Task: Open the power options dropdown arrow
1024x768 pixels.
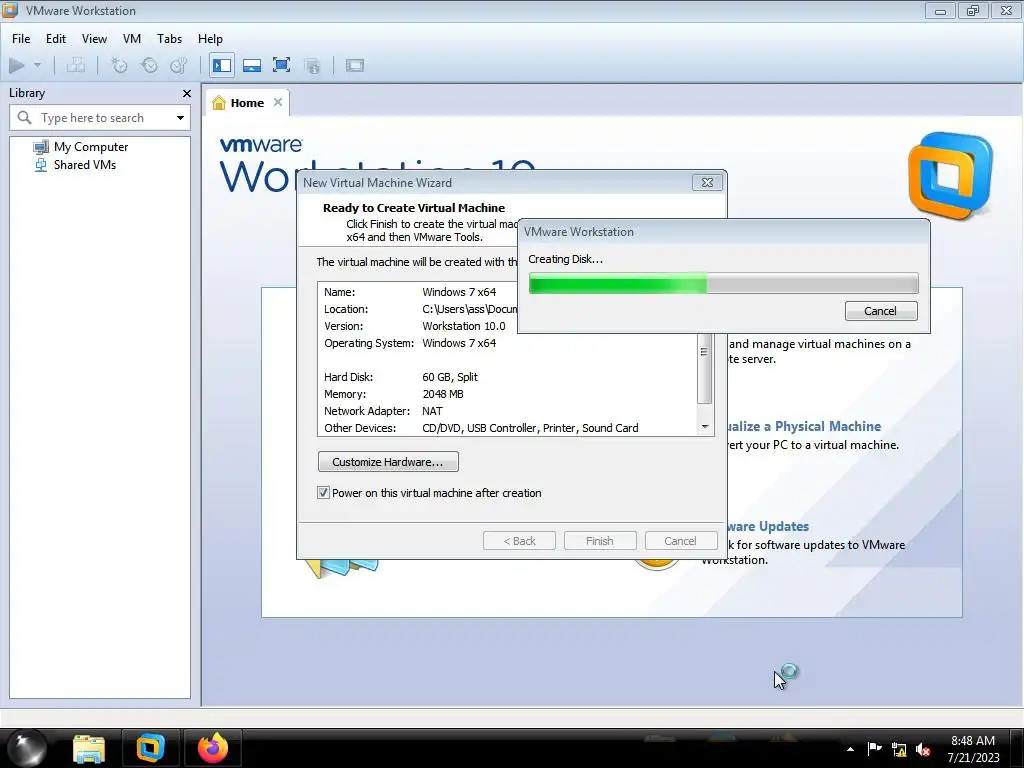Action: pos(37,65)
